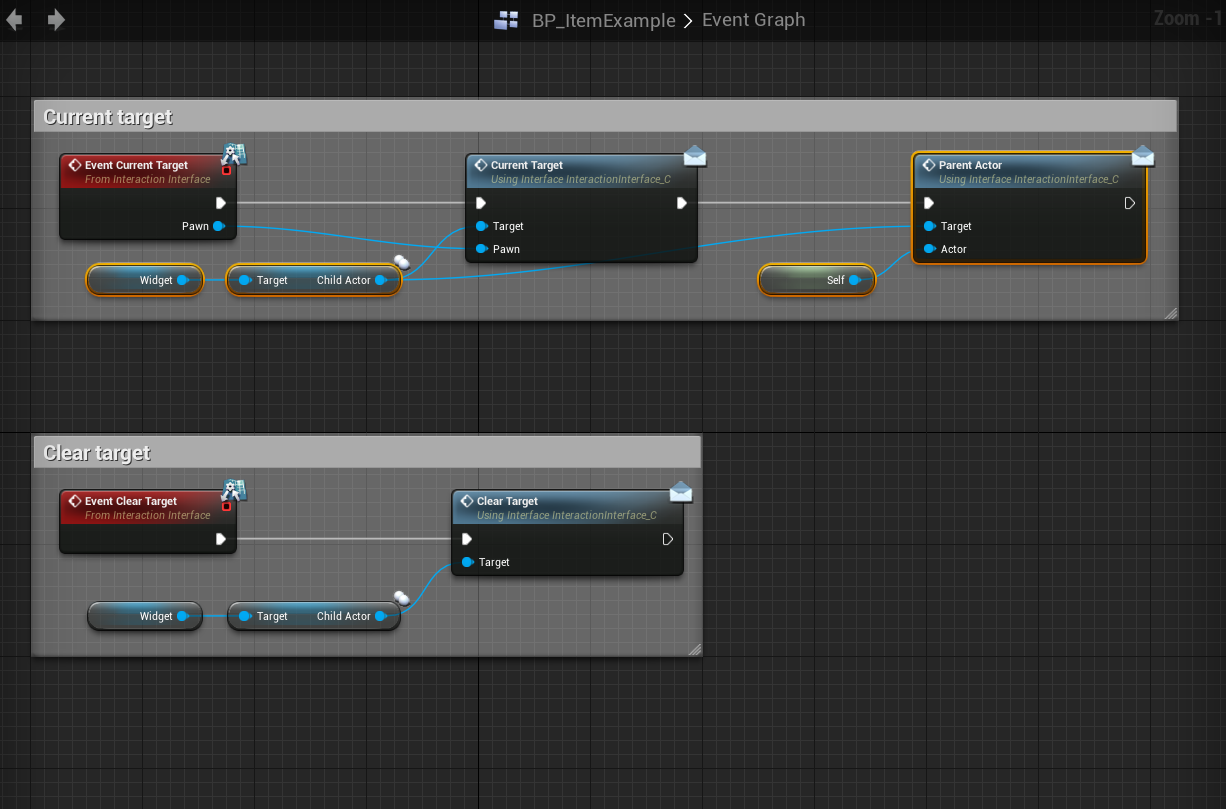This screenshot has width=1226, height=809.
Task: Click the forward navigation arrow
Action: click(56, 20)
